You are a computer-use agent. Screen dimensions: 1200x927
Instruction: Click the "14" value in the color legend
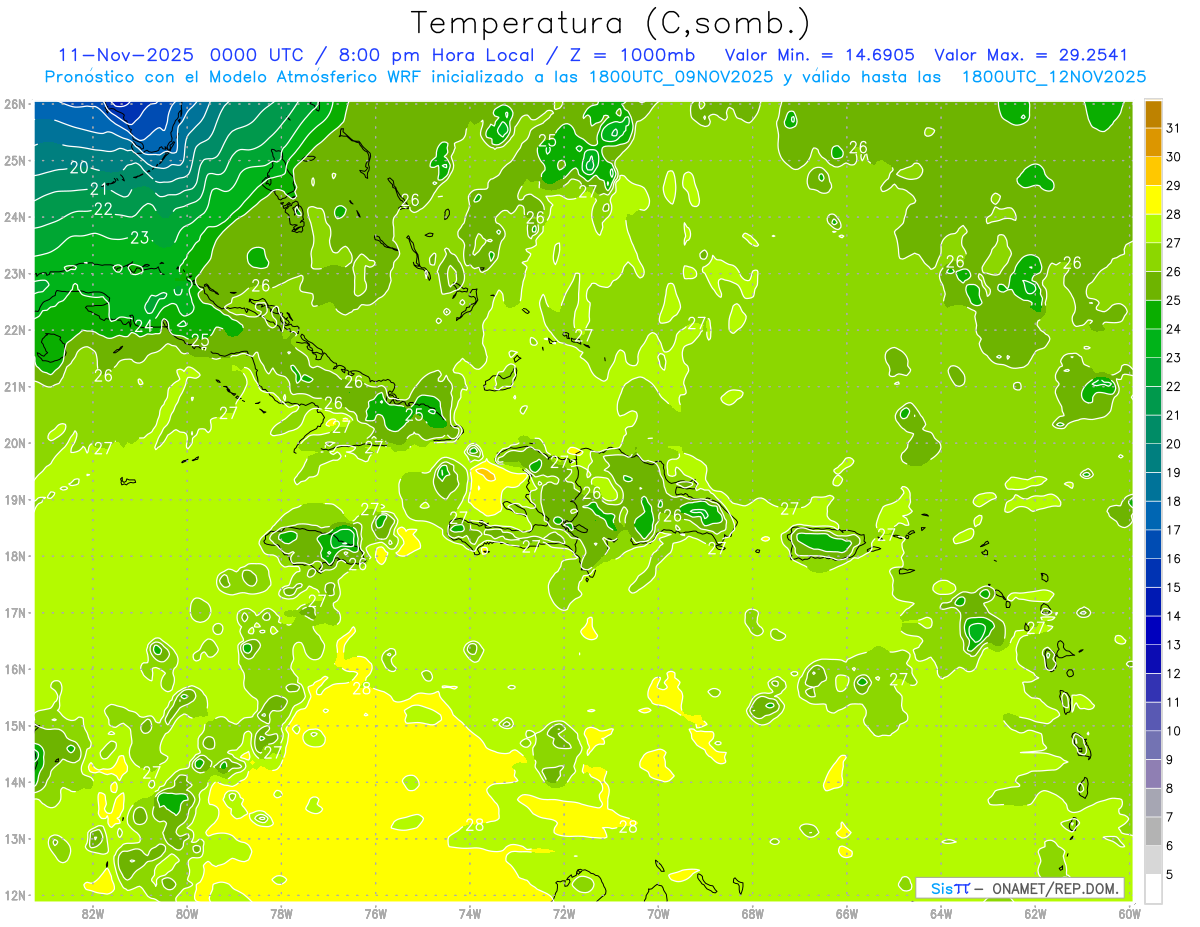point(1174,616)
